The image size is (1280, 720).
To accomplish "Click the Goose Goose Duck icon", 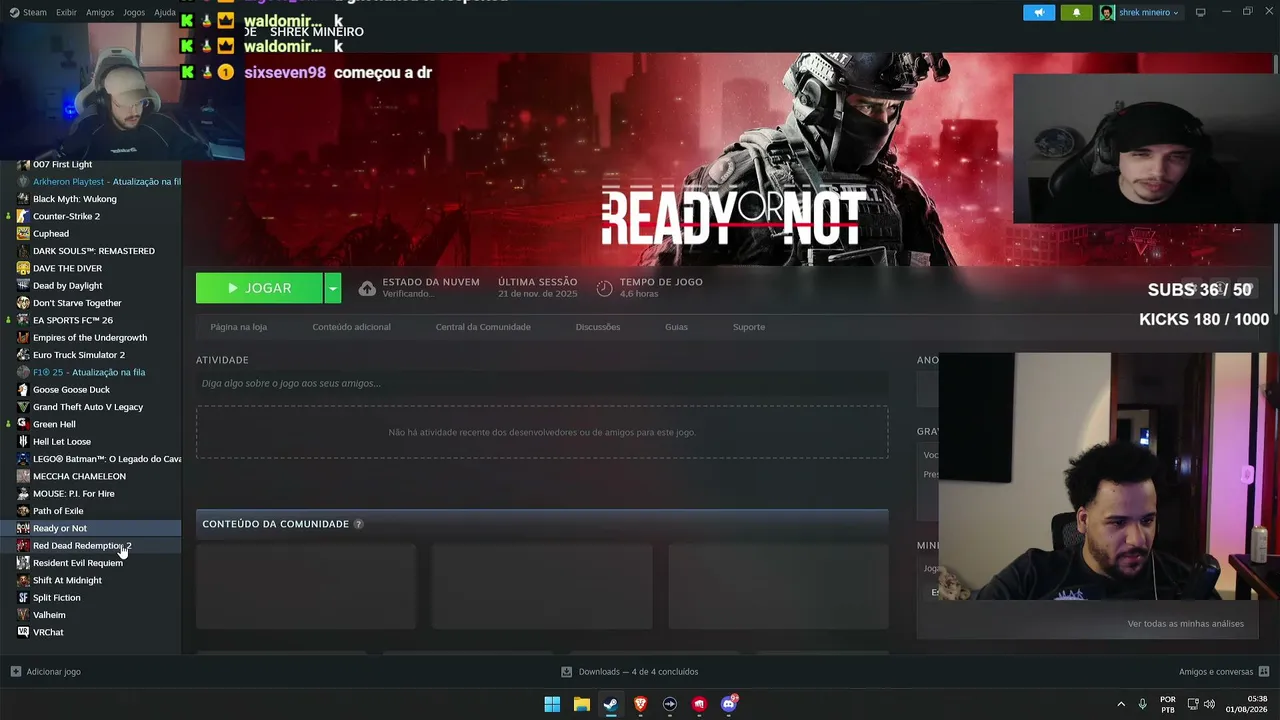I will pos(23,390).
